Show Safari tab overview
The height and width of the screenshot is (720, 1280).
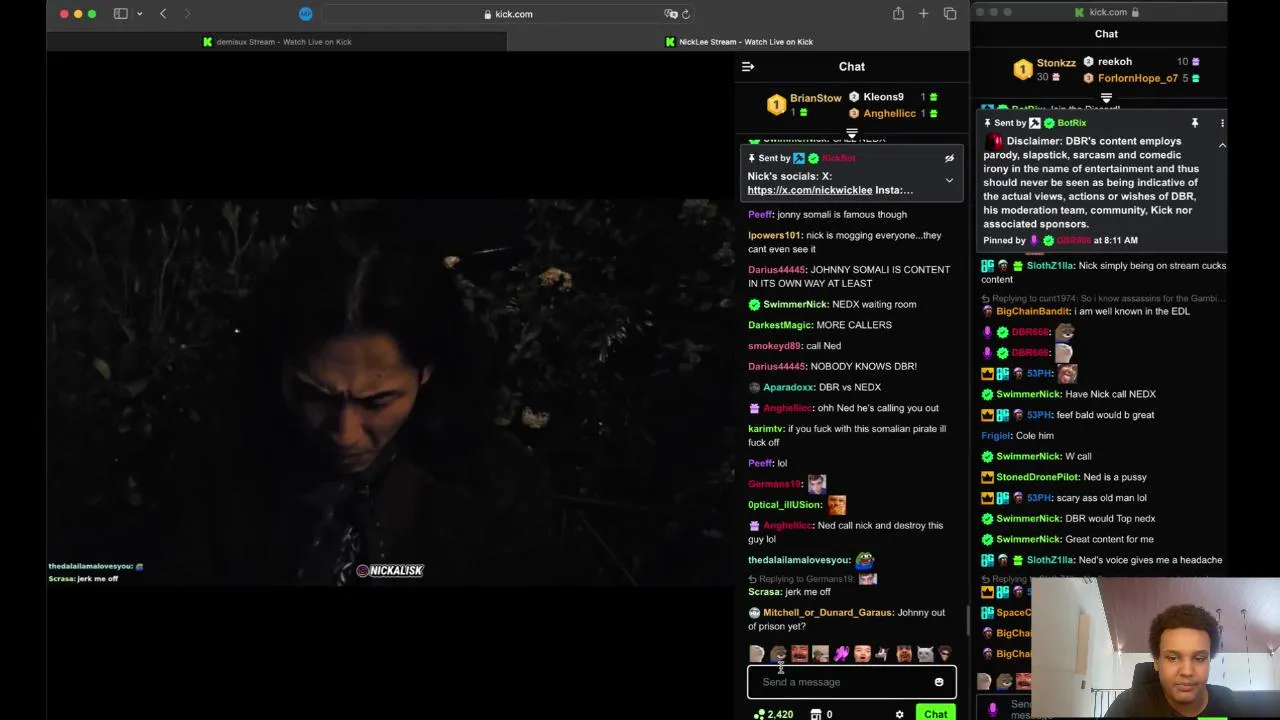[x=950, y=14]
